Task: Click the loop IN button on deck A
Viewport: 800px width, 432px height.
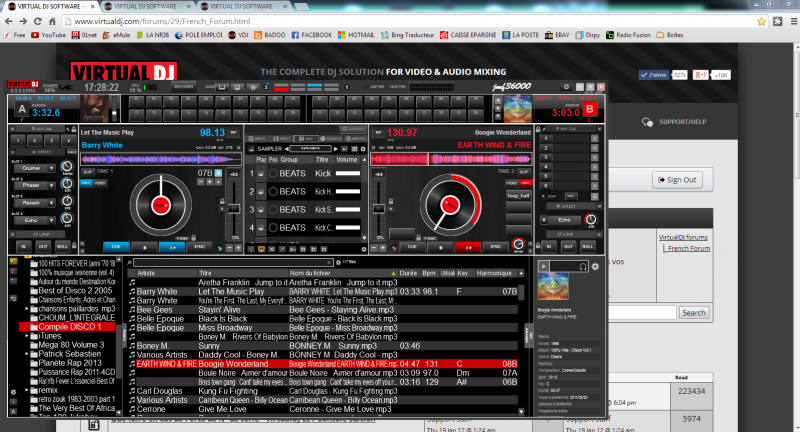Action: 23,244
